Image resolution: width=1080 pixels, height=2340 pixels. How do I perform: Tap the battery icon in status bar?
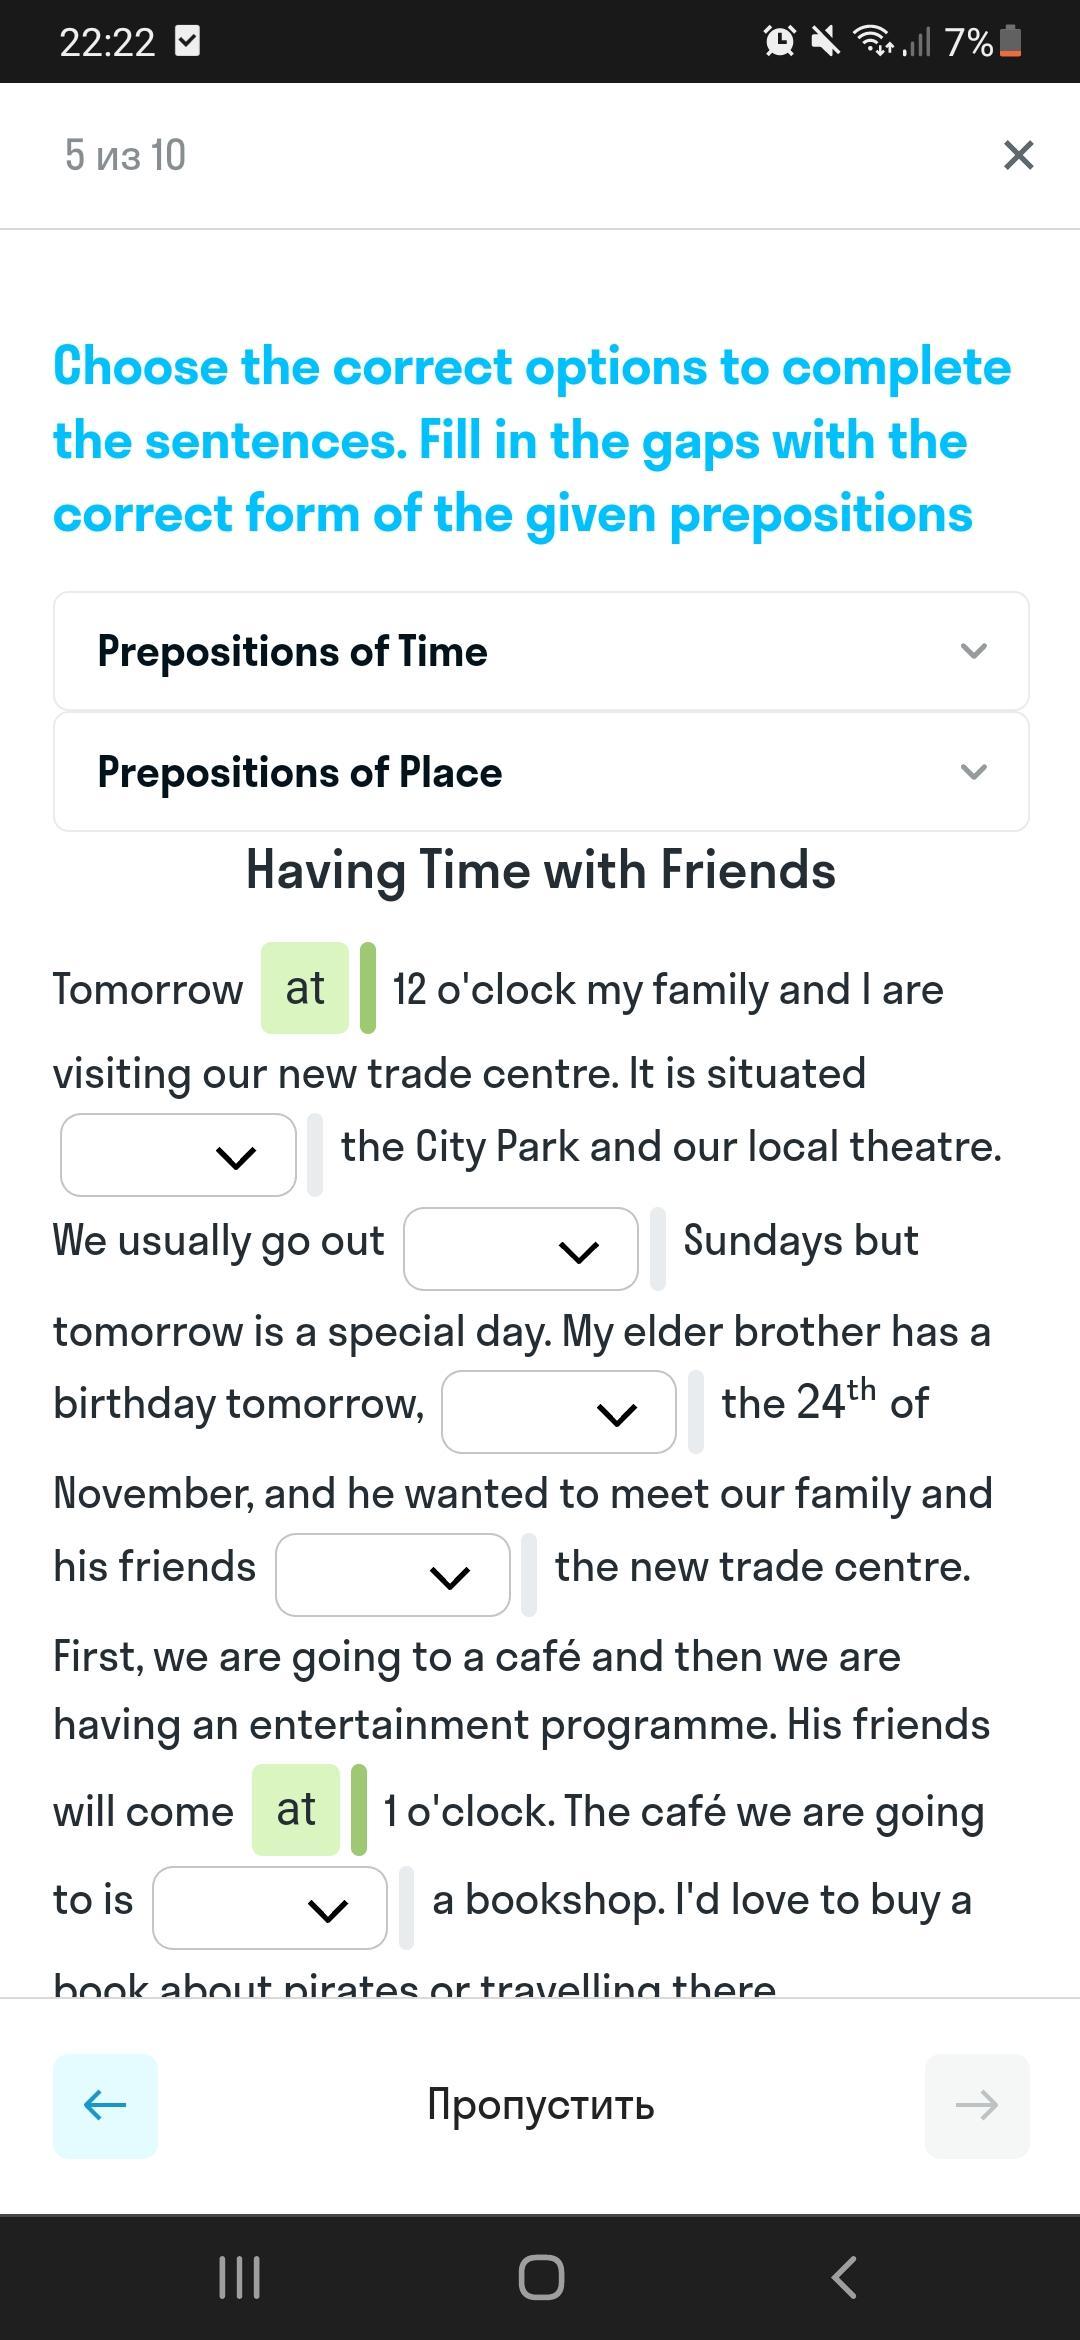1010,41
